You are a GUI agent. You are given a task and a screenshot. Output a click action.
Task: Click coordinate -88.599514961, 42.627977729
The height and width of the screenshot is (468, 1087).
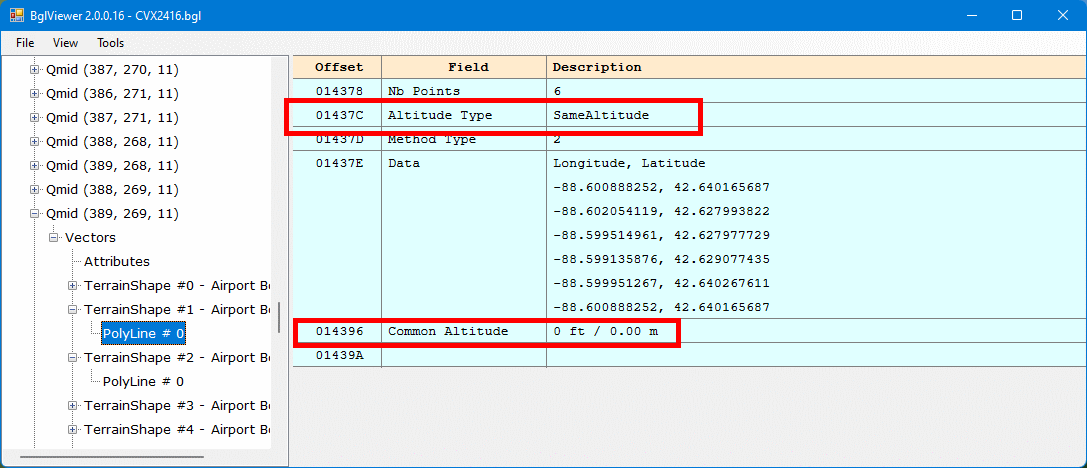coord(661,235)
